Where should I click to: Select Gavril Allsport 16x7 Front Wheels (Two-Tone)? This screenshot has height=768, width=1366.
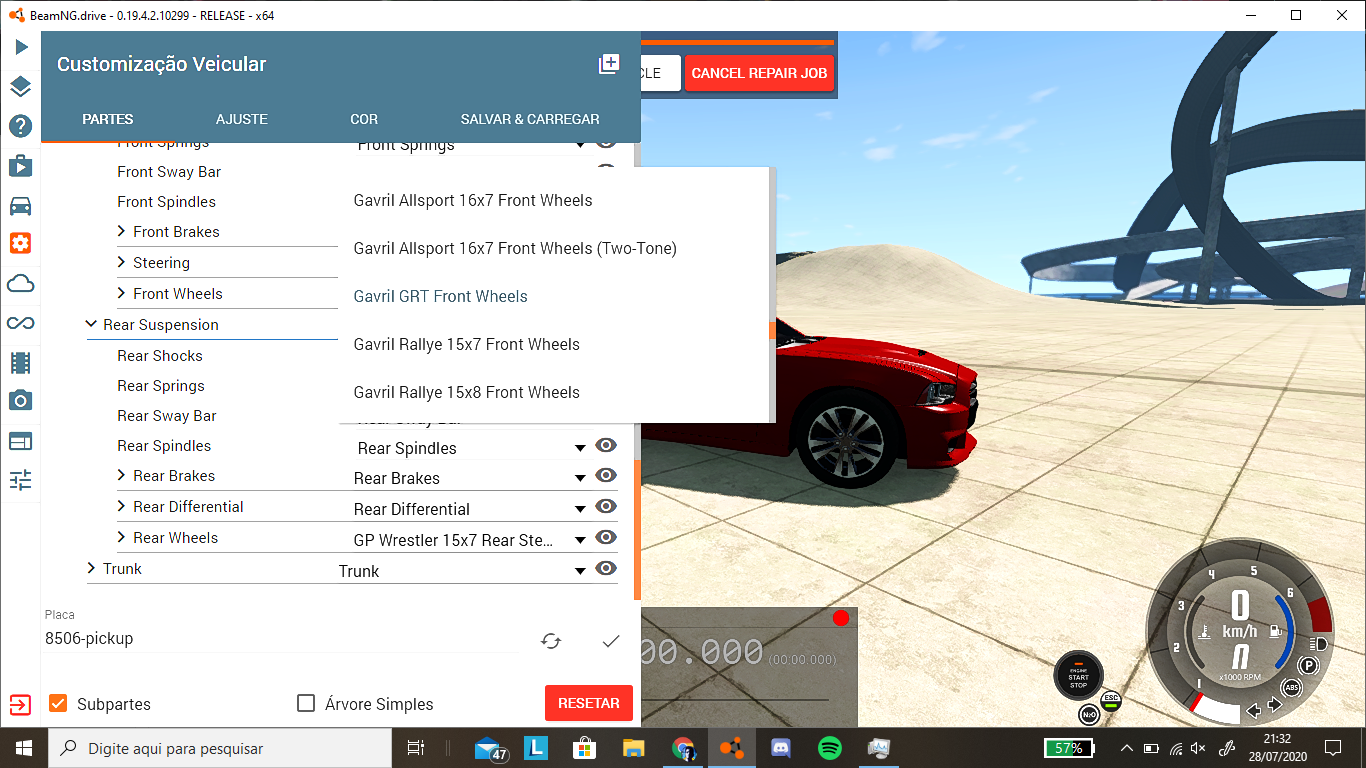[x=555, y=248]
